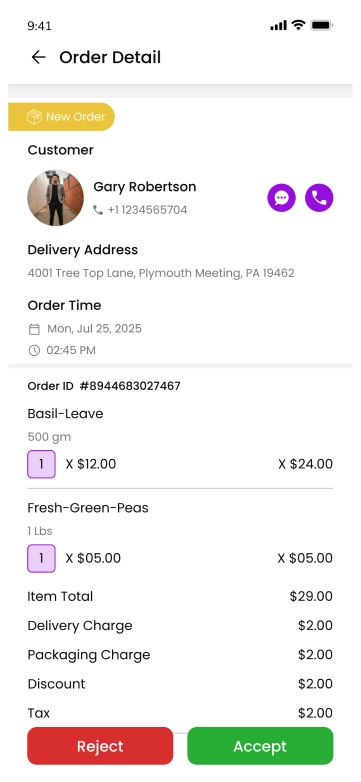Tap the battery indicator in status bar

point(321,25)
